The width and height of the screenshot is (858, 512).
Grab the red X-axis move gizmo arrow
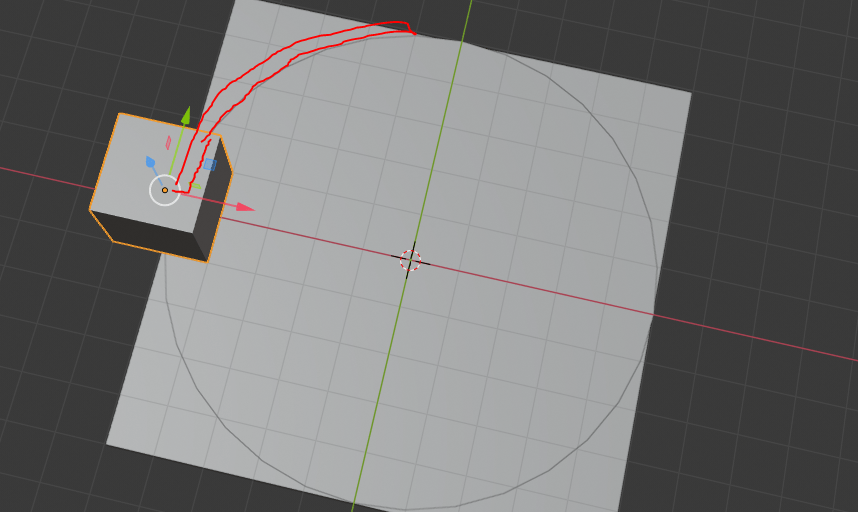(x=246, y=207)
